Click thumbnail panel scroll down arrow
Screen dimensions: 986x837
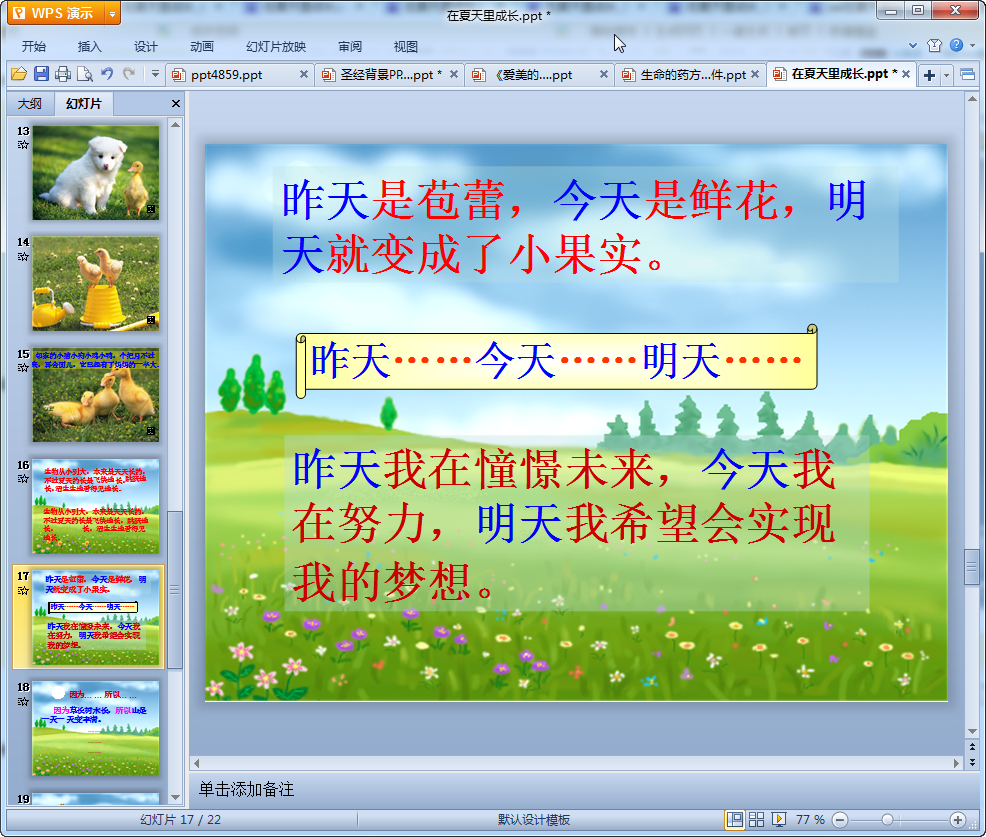pos(175,797)
